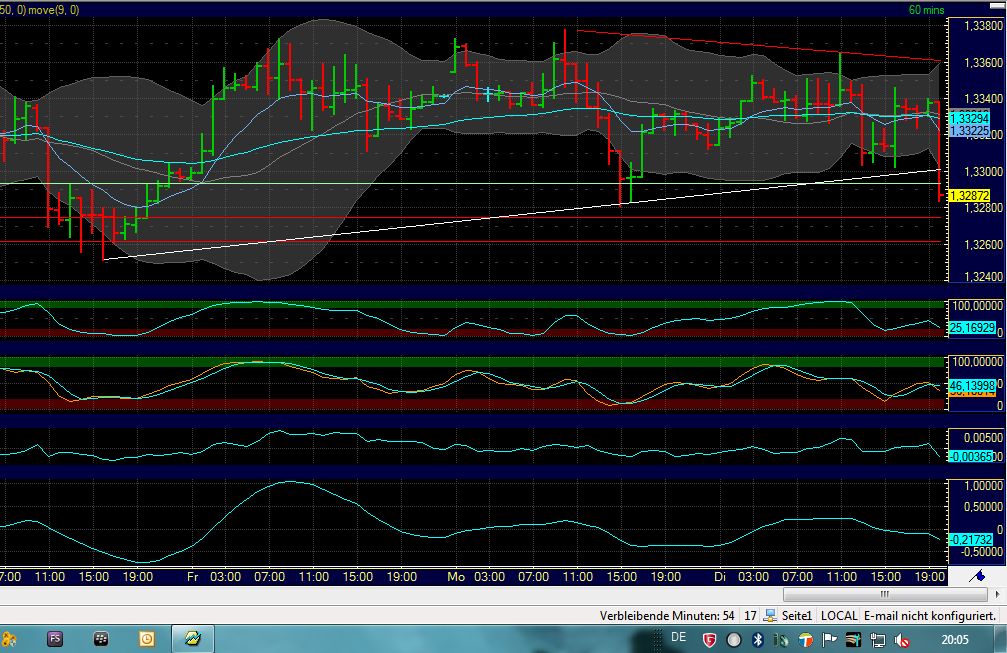Open the DE keyboard language switcher

(677, 639)
